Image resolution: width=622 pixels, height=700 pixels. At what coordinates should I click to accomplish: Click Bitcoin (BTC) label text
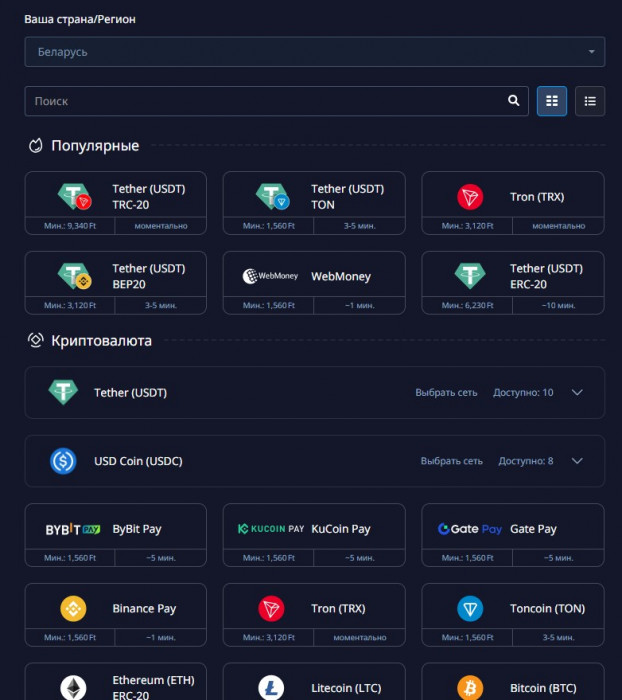(543, 688)
